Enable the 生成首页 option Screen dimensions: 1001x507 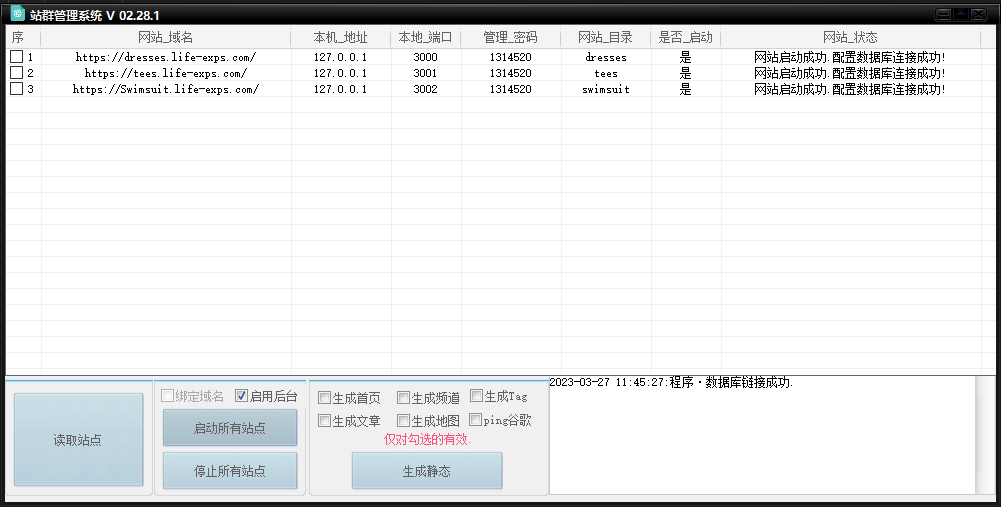(324, 398)
